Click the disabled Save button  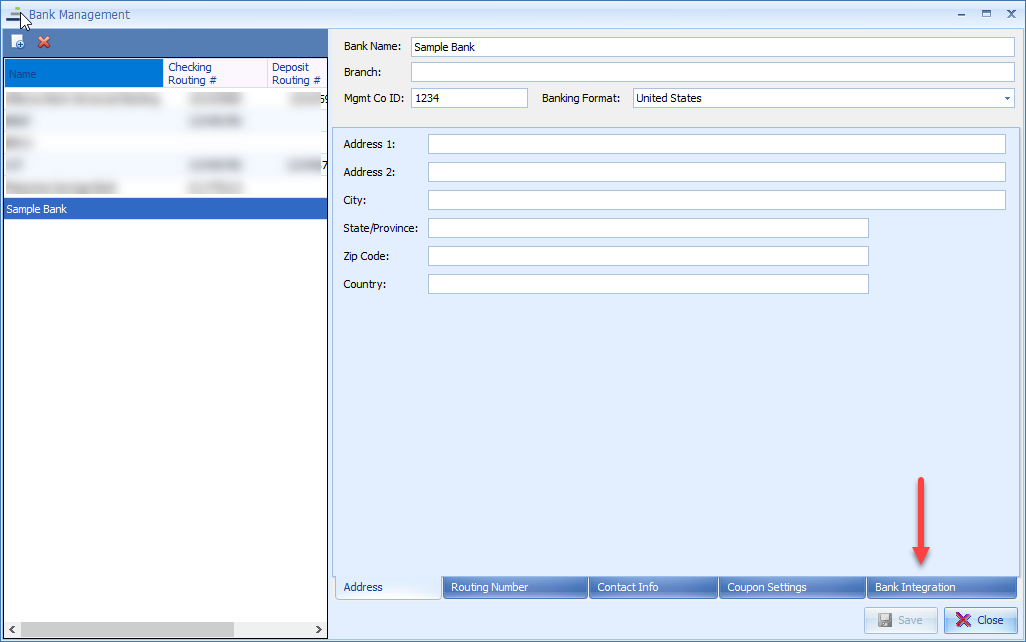pyautogui.click(x=900, y=620)
